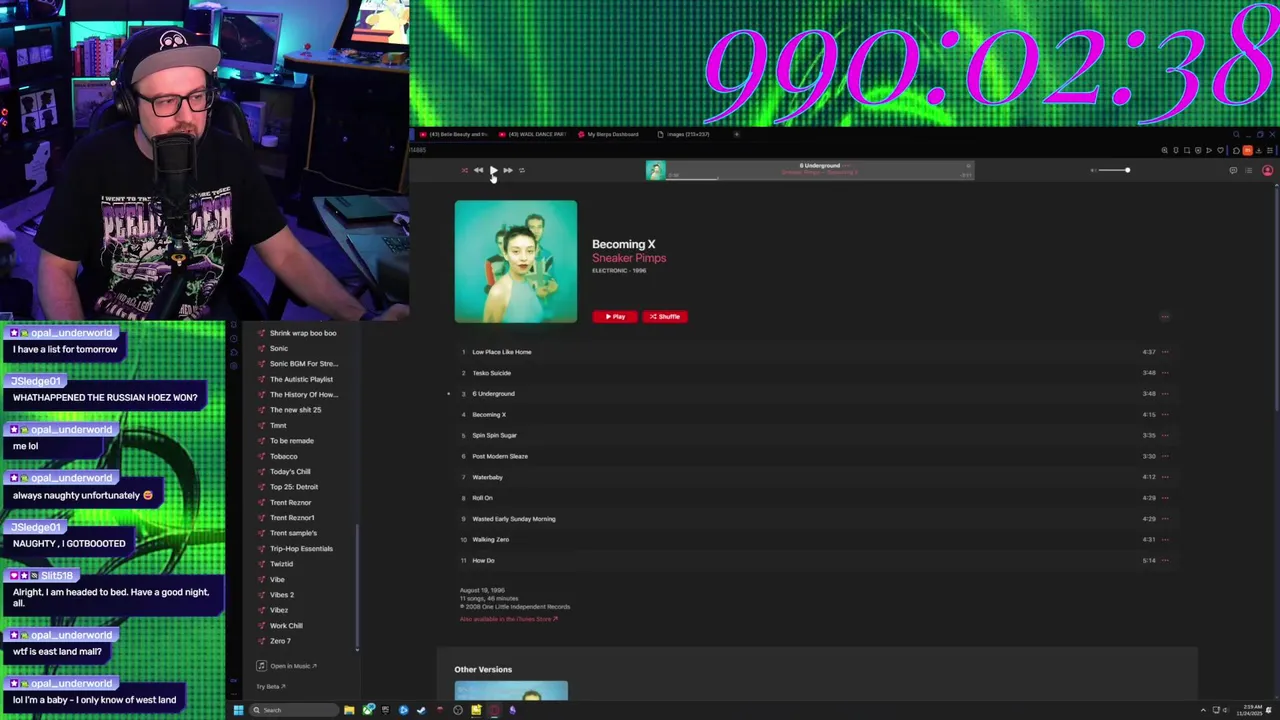Open the play queue list icon
This screenshot has width=1280, height=720.
(1248, 170)
